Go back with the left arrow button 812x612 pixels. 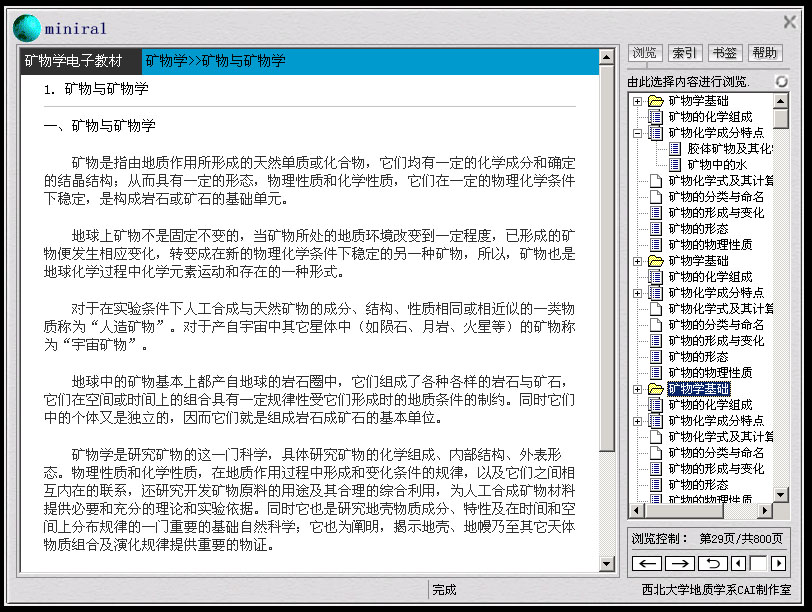pos(646,563)
